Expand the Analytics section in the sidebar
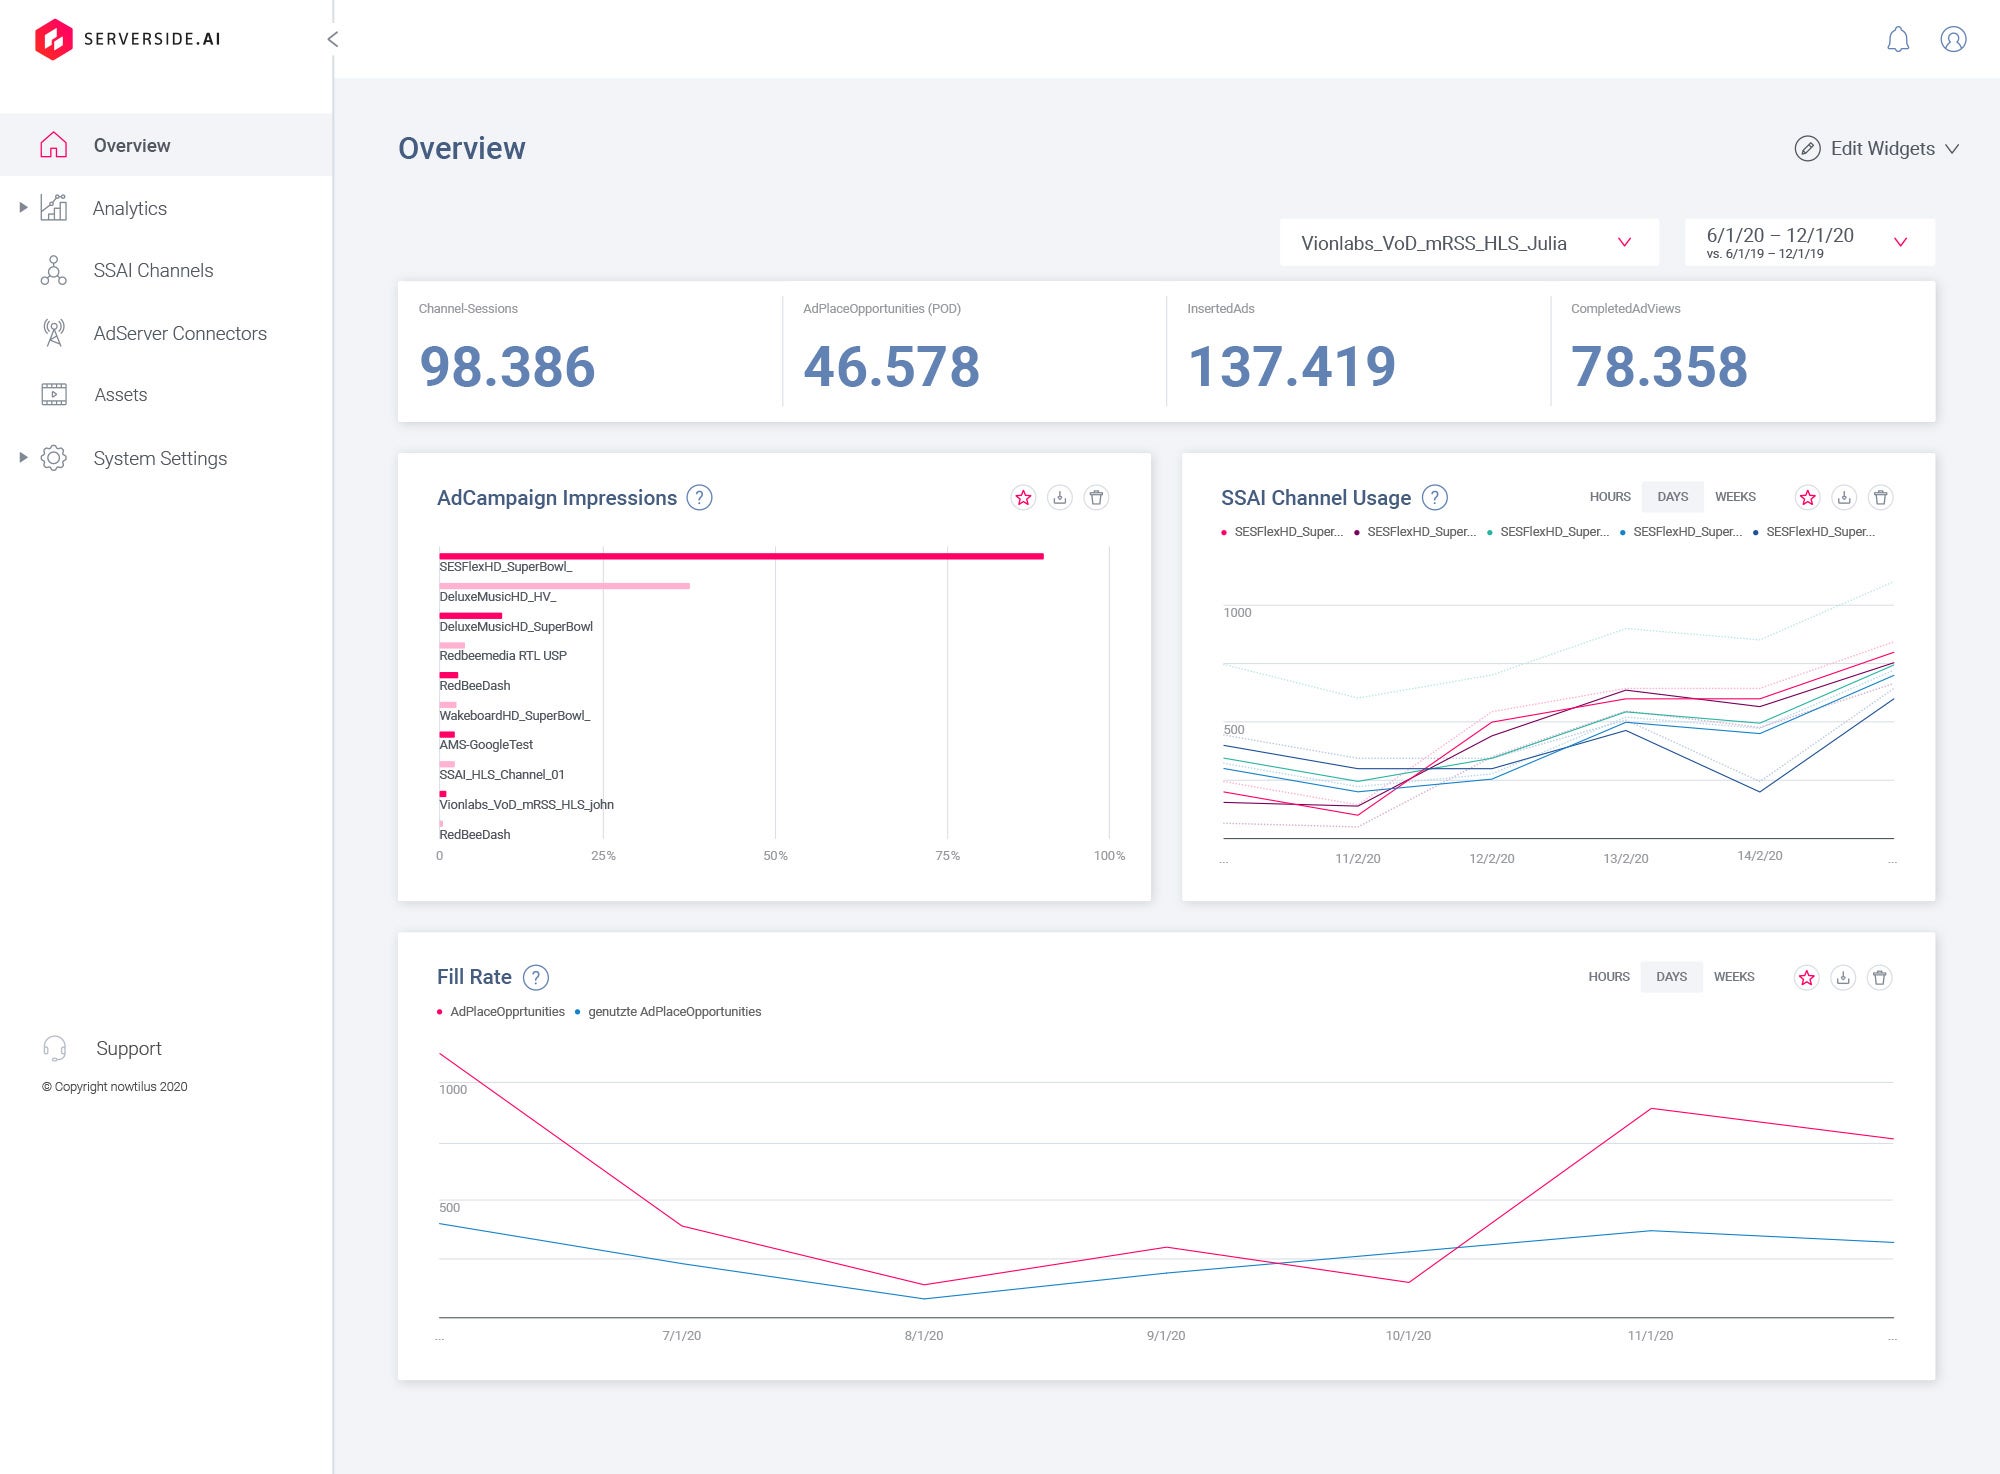This screenshot has width=2000, height=1474. (x=21, y=207)
